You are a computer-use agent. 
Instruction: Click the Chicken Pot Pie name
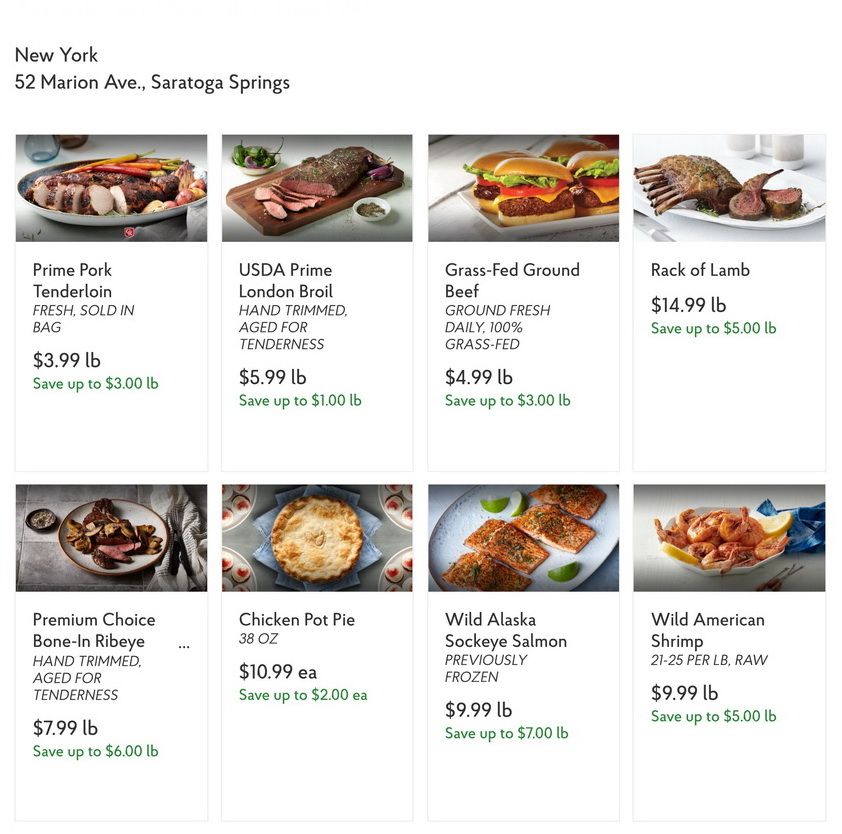tap(295, 619)
